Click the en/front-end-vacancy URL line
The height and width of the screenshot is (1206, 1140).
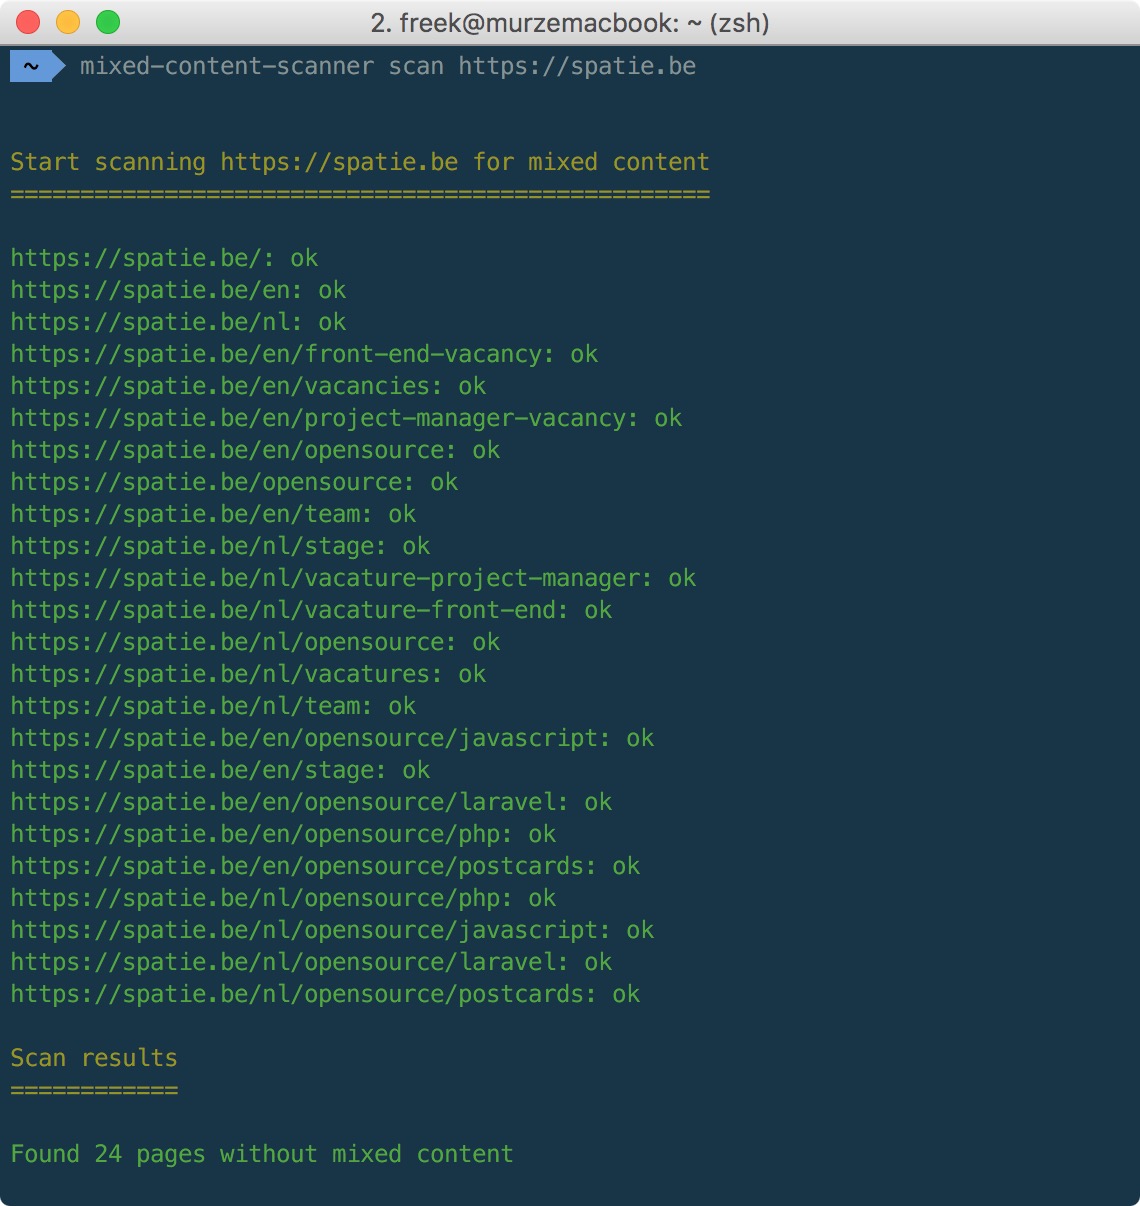point(304,354)
